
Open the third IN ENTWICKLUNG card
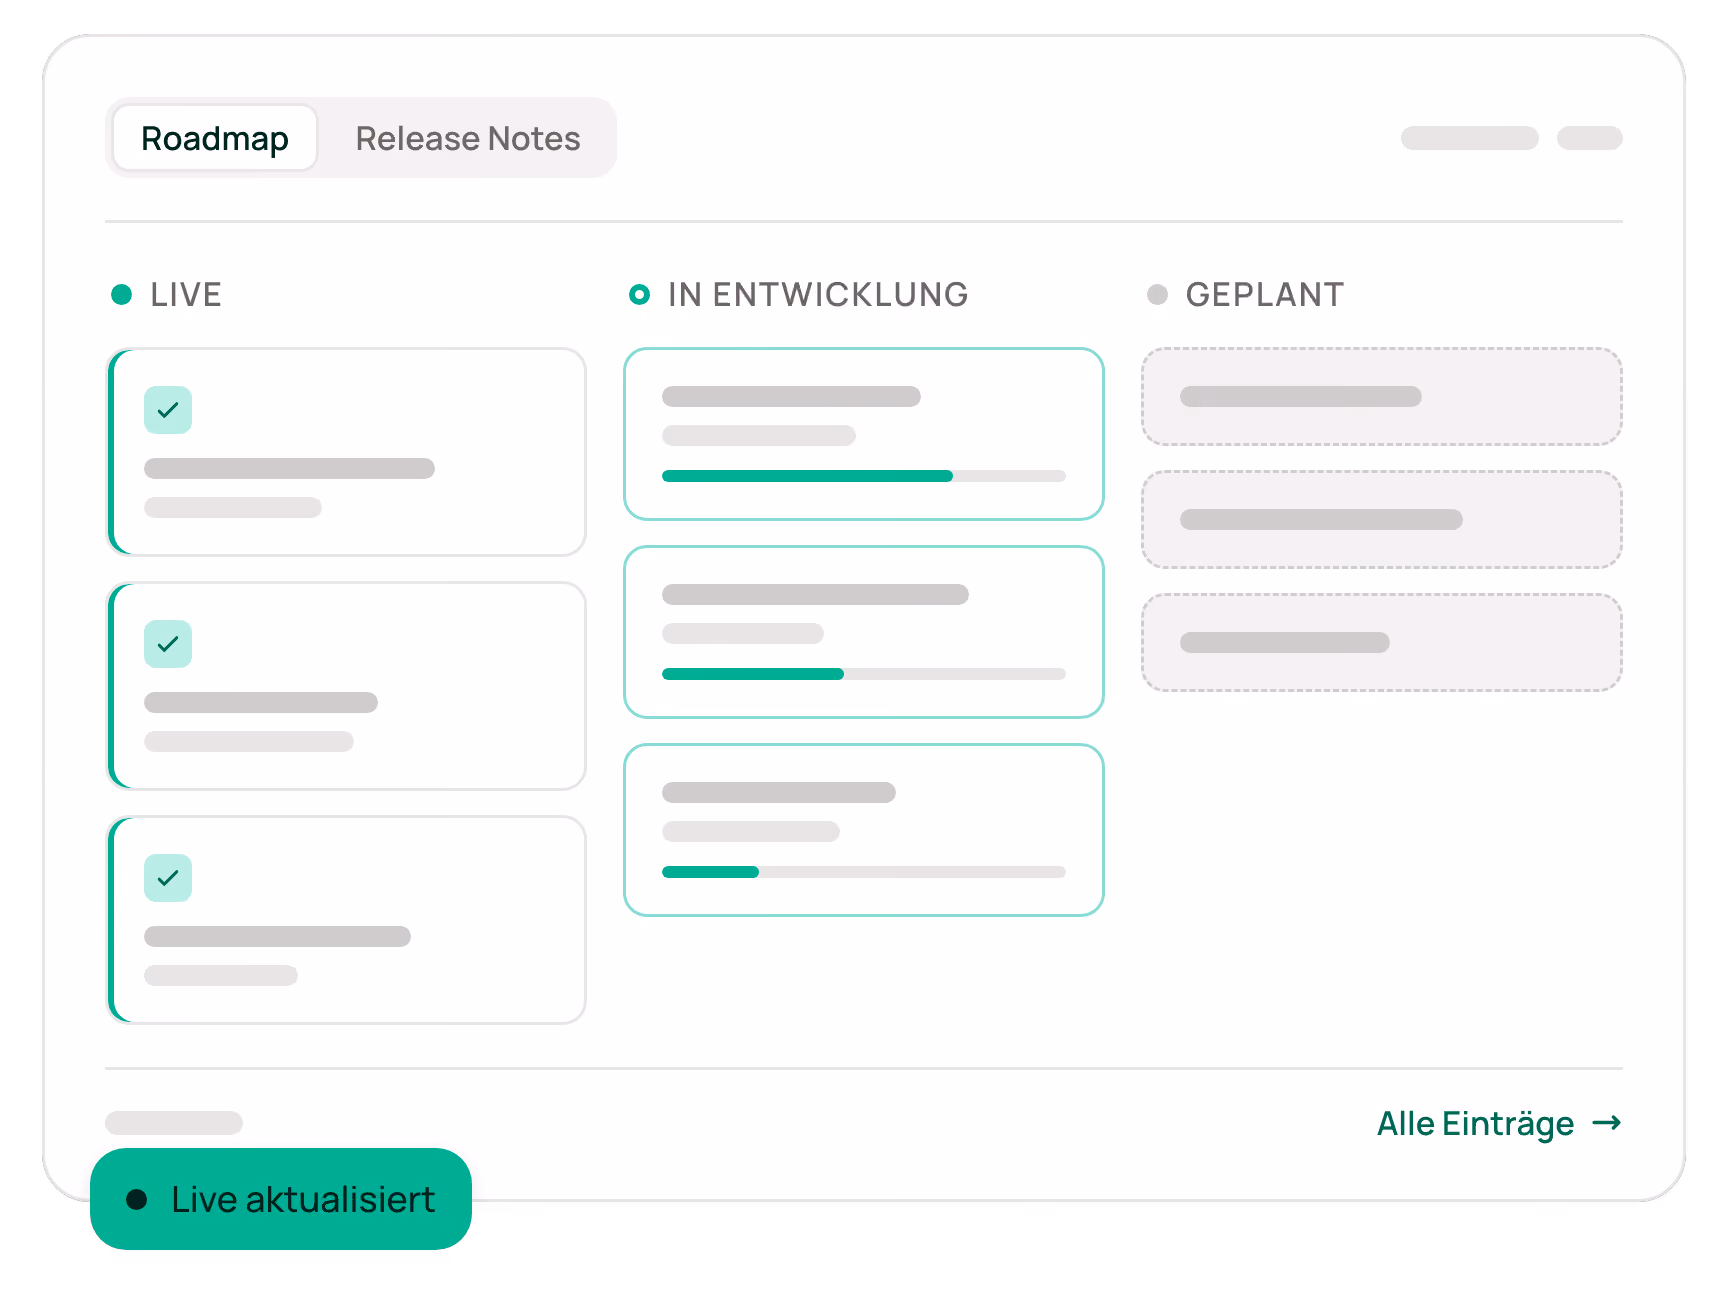(x=864, y=830)
